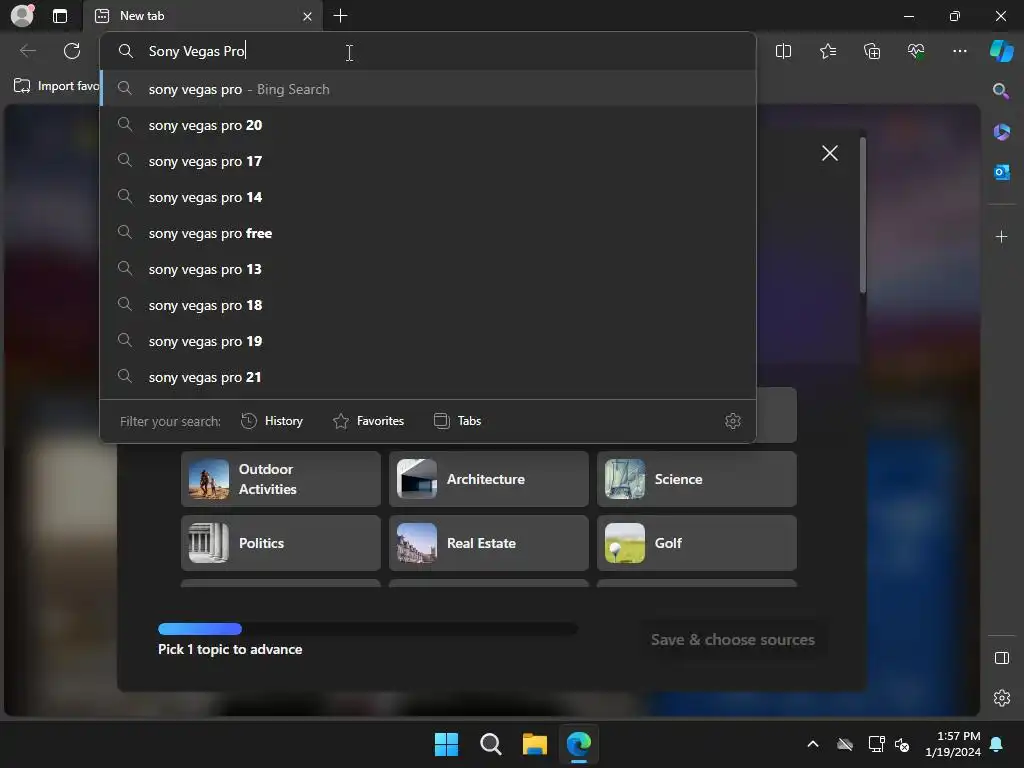Open the profile avatar menu

[22, 16]
